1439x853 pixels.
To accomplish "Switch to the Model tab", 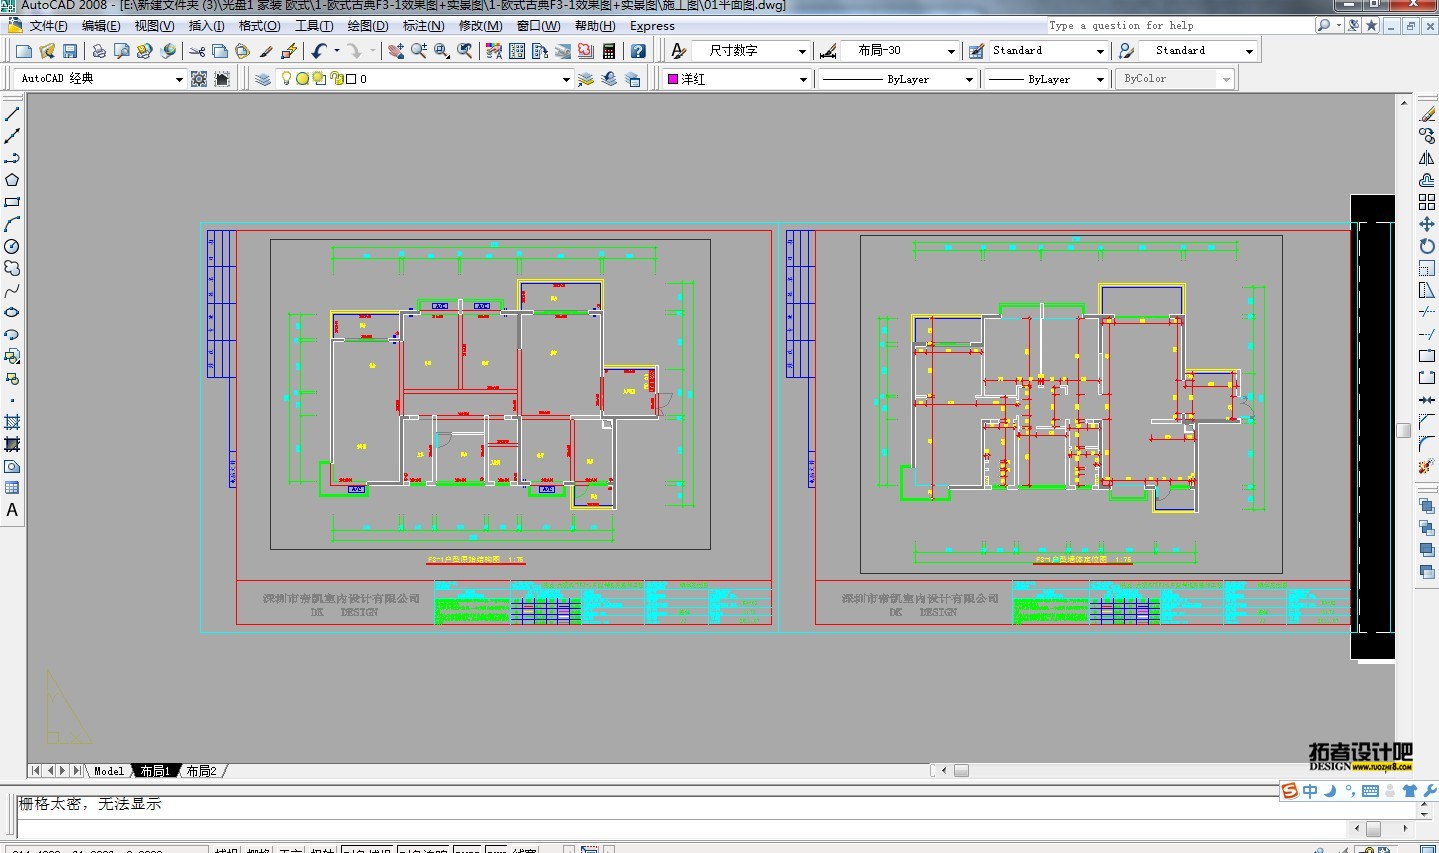I will pyautogui.click(x=109, y=771).
